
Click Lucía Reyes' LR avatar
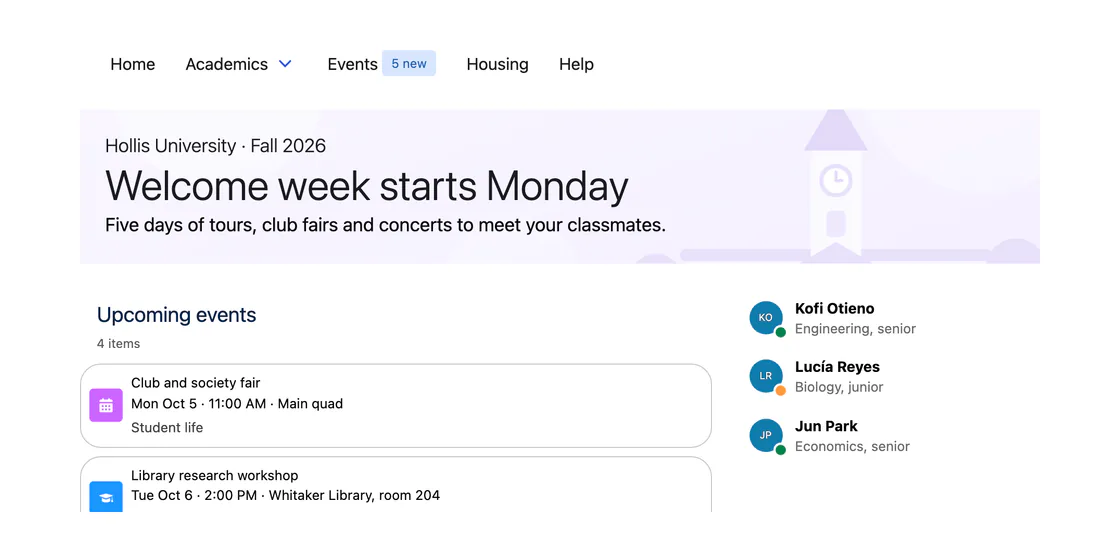pos(766,376)
